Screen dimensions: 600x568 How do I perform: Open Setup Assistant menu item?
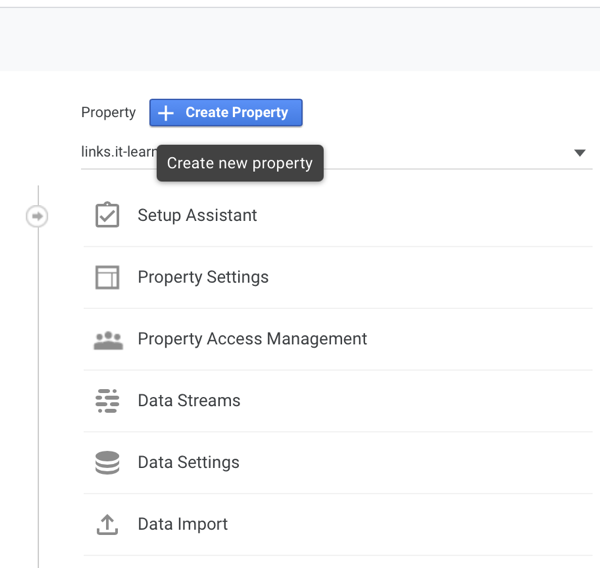pos(197,216)
